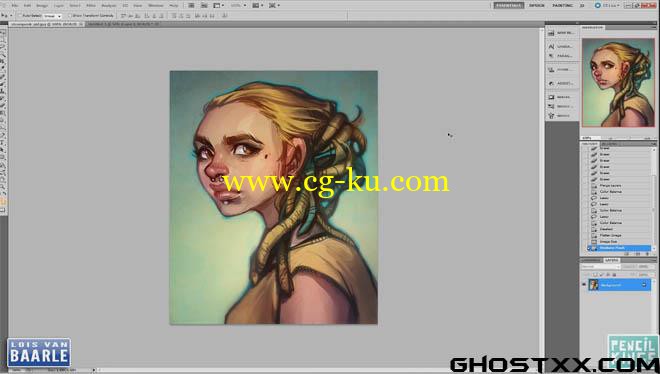Click the History panel tab
The height and width of the screenshot is (374, 660).
point(589,143)
